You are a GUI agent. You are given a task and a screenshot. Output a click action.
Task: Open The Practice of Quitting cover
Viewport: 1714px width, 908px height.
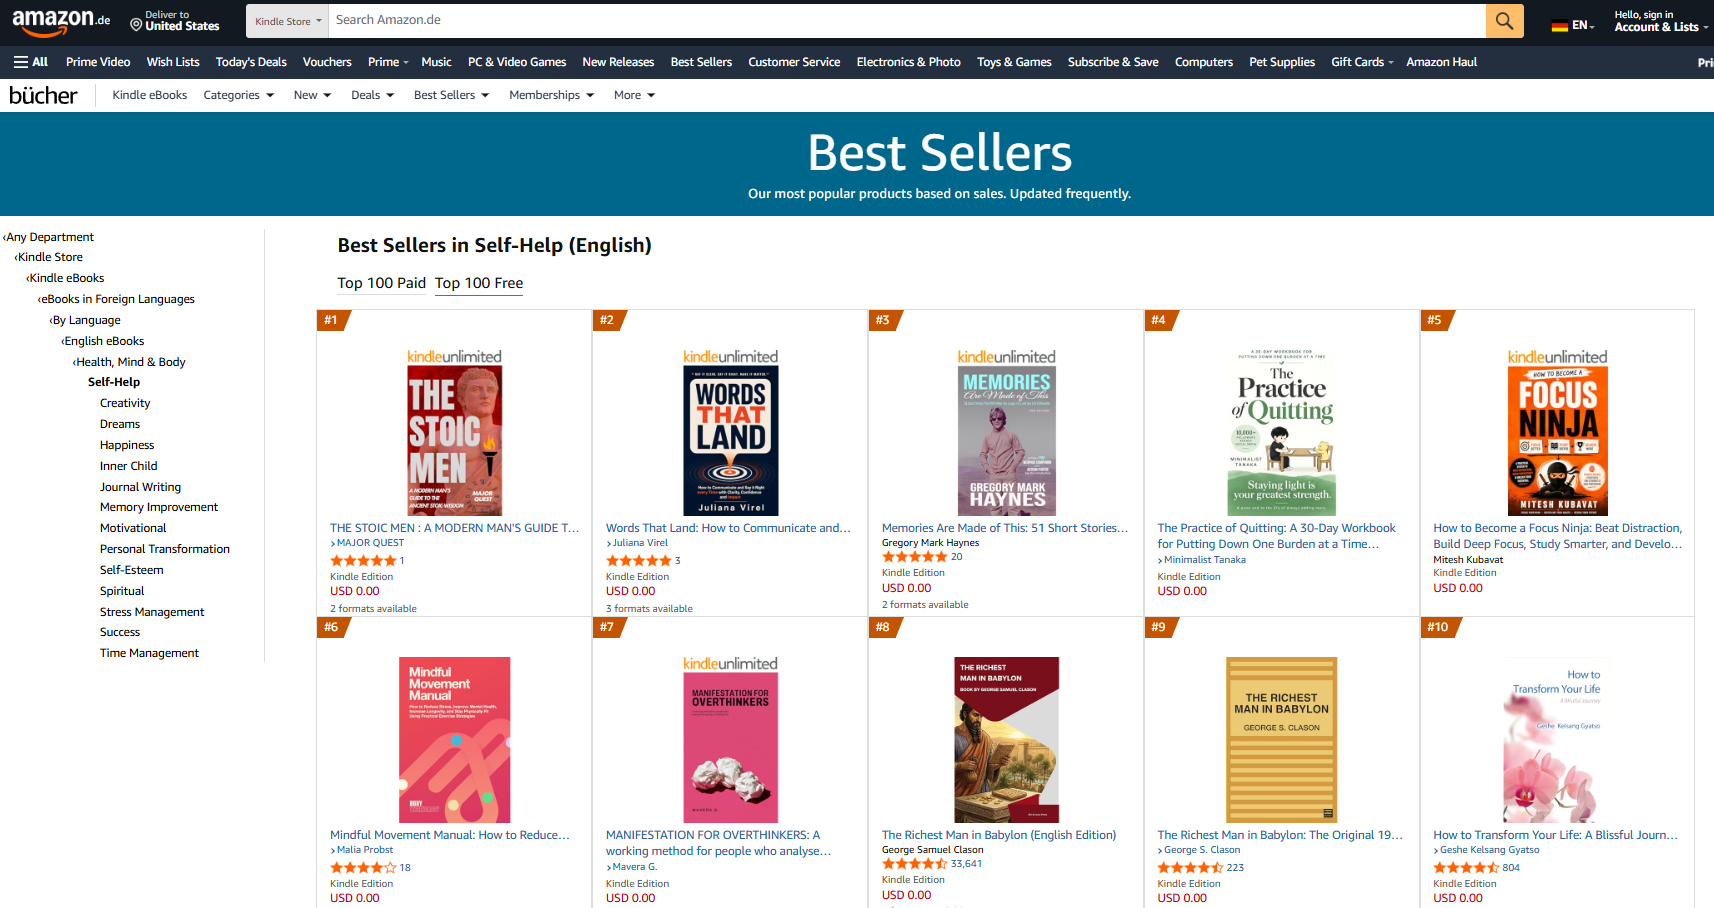point(1282,433)
